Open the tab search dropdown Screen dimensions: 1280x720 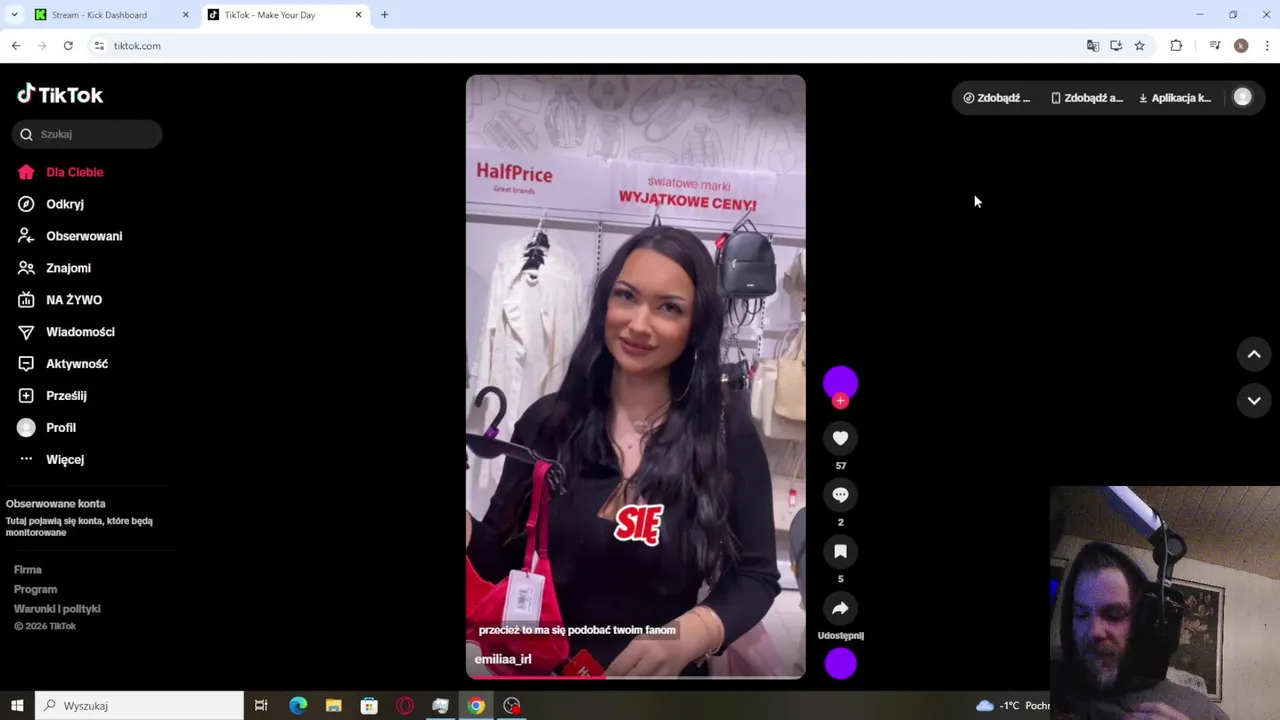click(x=14, y=15)
